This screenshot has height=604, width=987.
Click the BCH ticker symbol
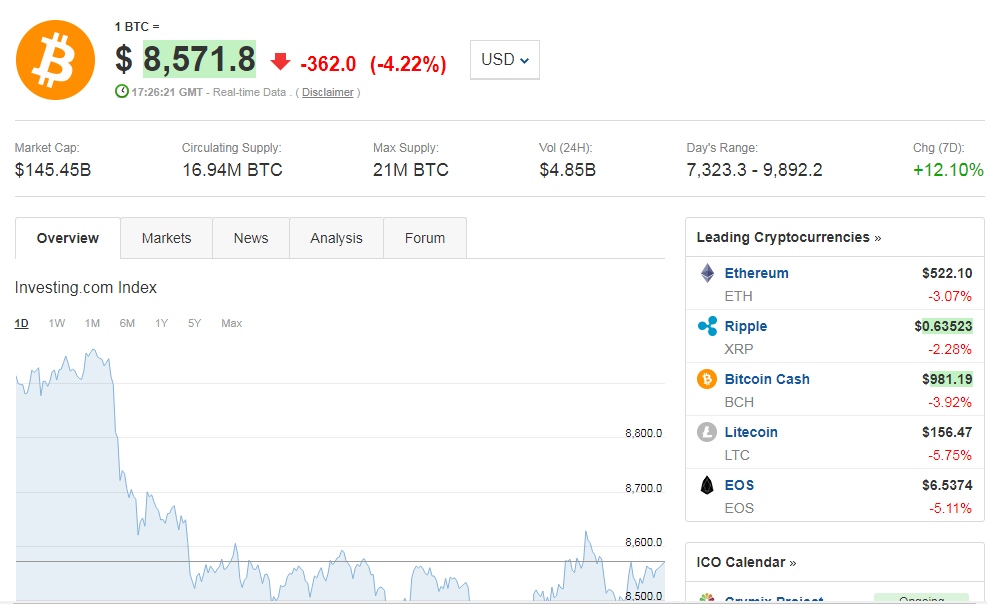[x=739, y=401]
